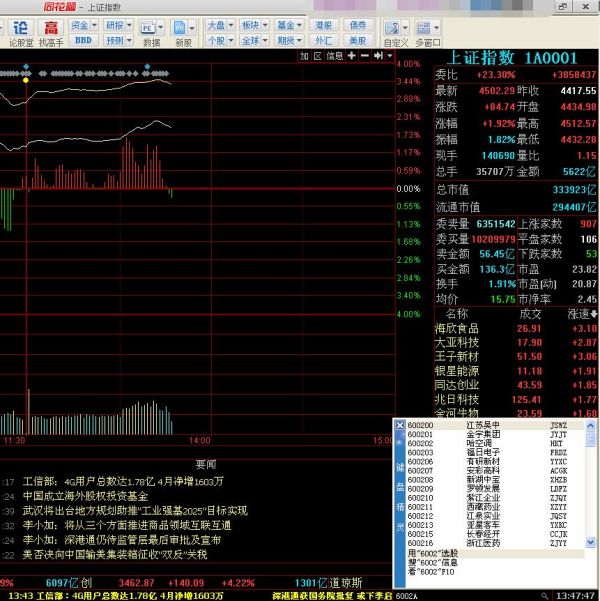Viewport: 600px width, 601px height.
Task: Click the scroll-down arrow in stock list
Action: (x=590, y=542)
